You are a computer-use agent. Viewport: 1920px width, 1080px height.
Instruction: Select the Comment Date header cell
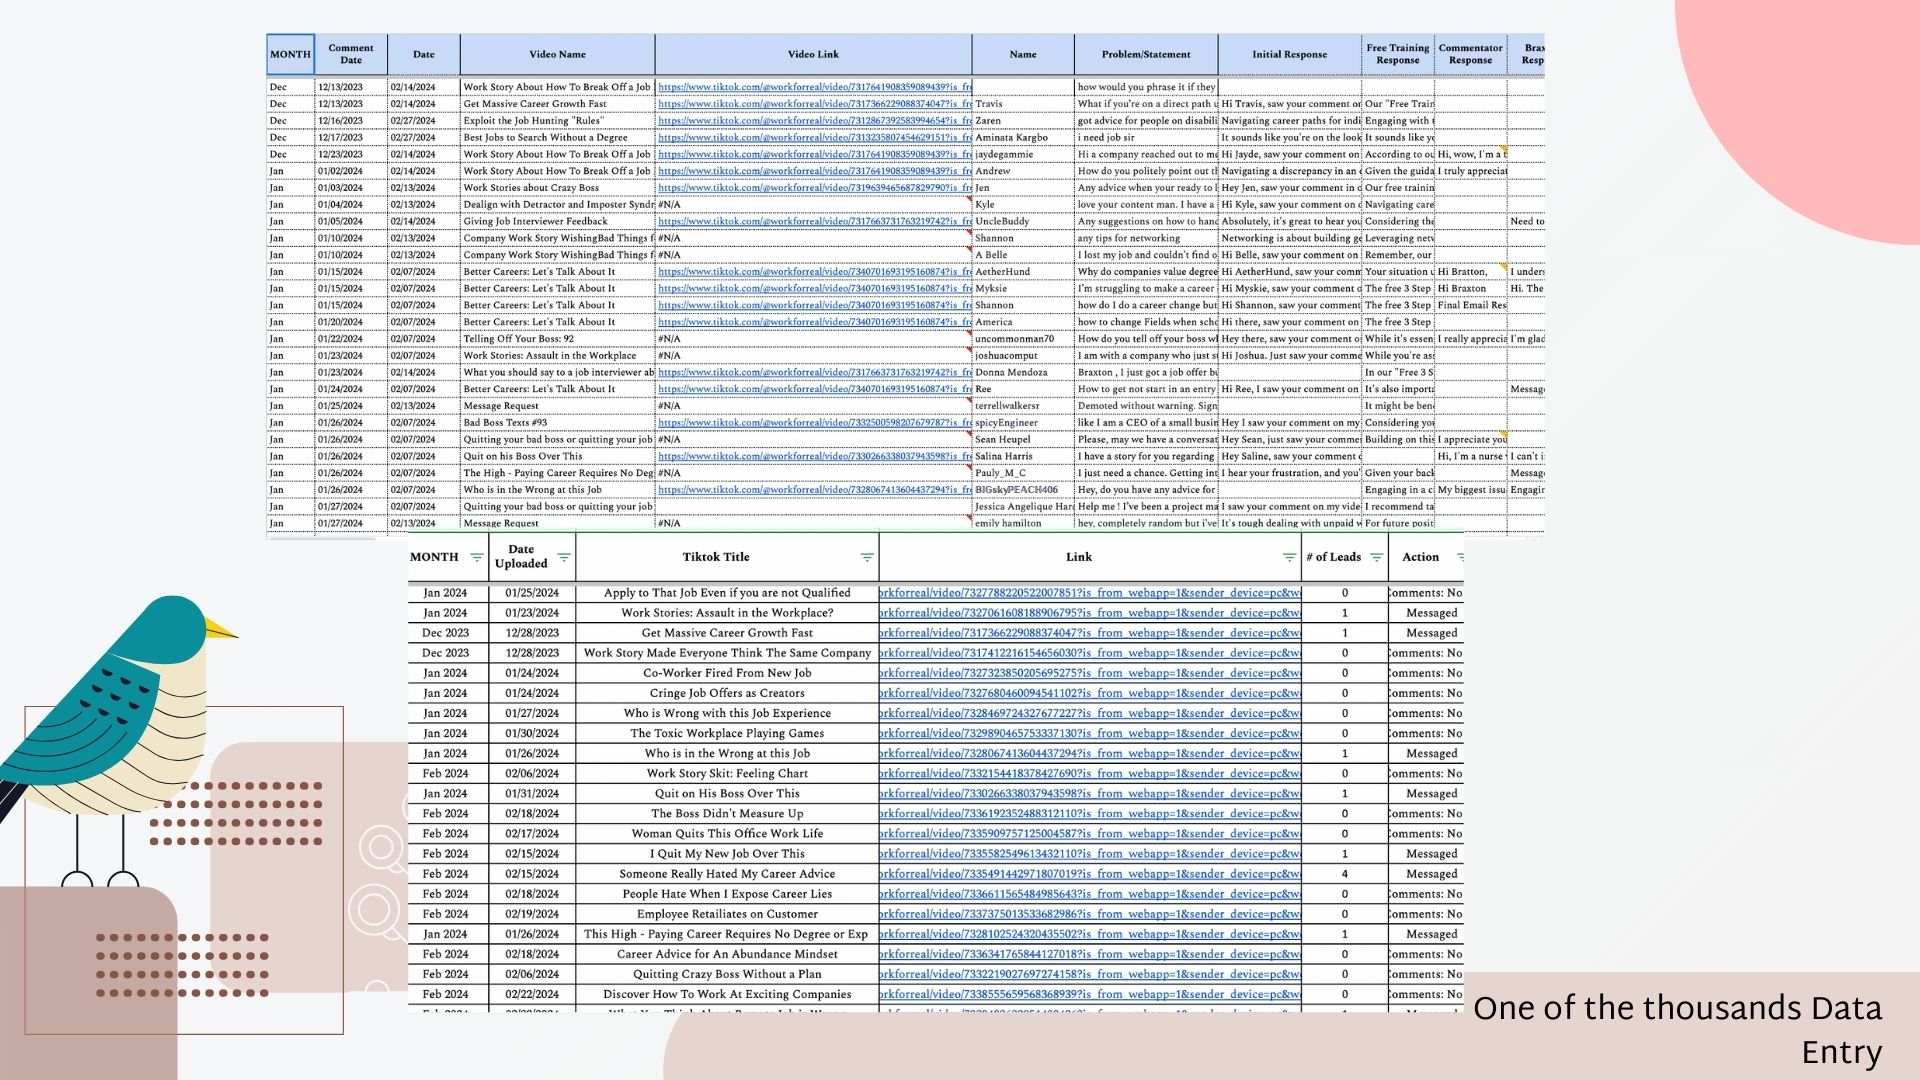tap(350, 54)
